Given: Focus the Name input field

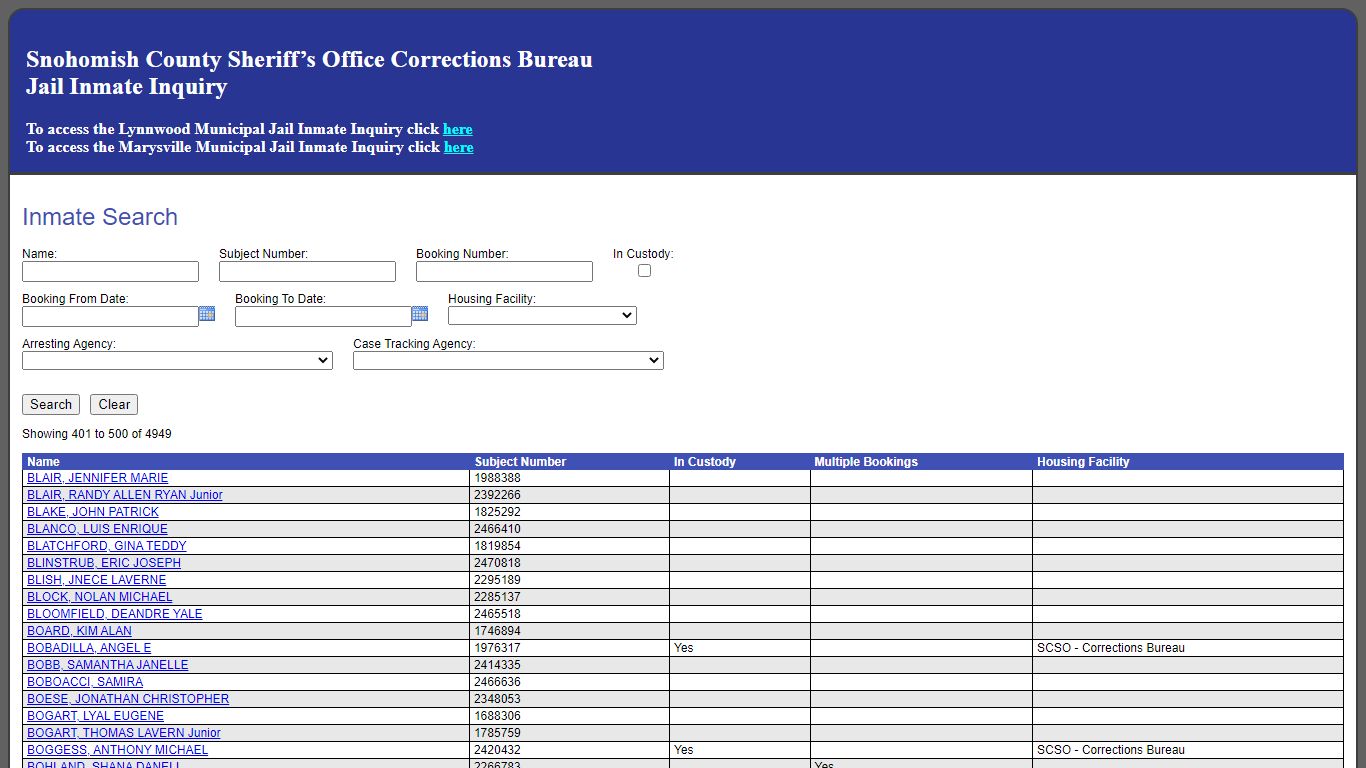Looking at the screenshot, I should pos(110,272).
